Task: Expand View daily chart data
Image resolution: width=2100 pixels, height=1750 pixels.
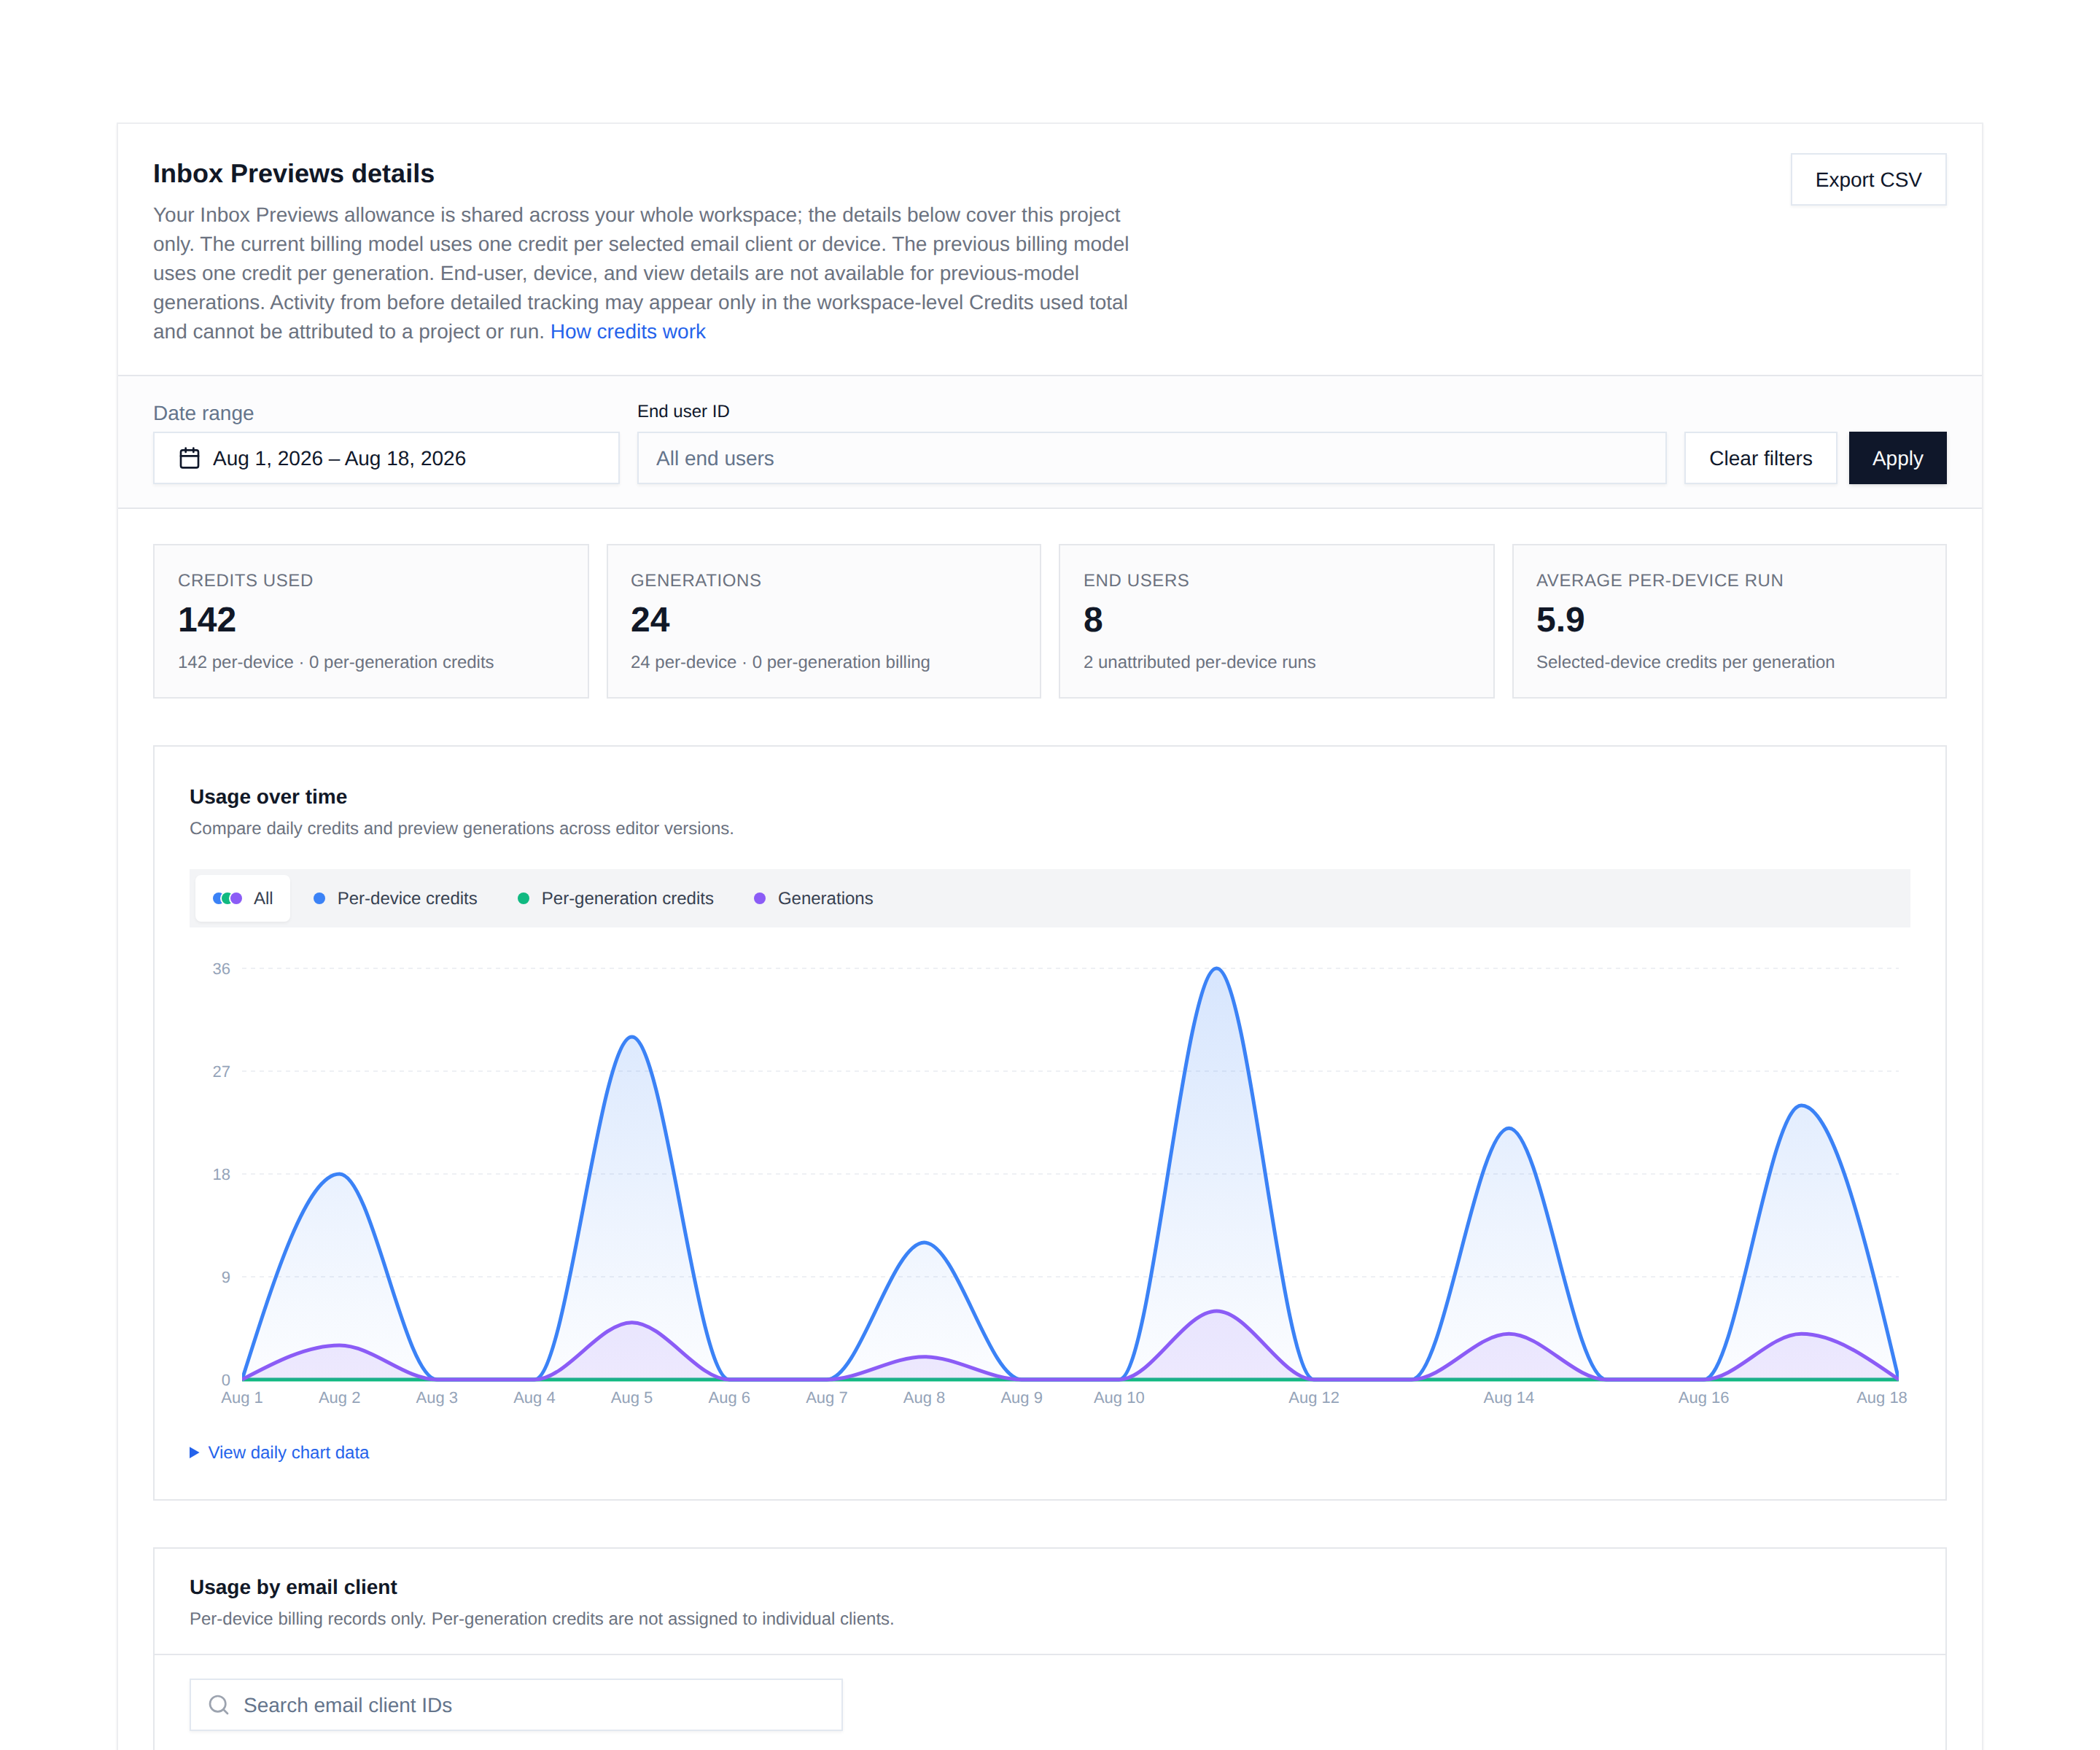Action: click(x=279, y=1452)
